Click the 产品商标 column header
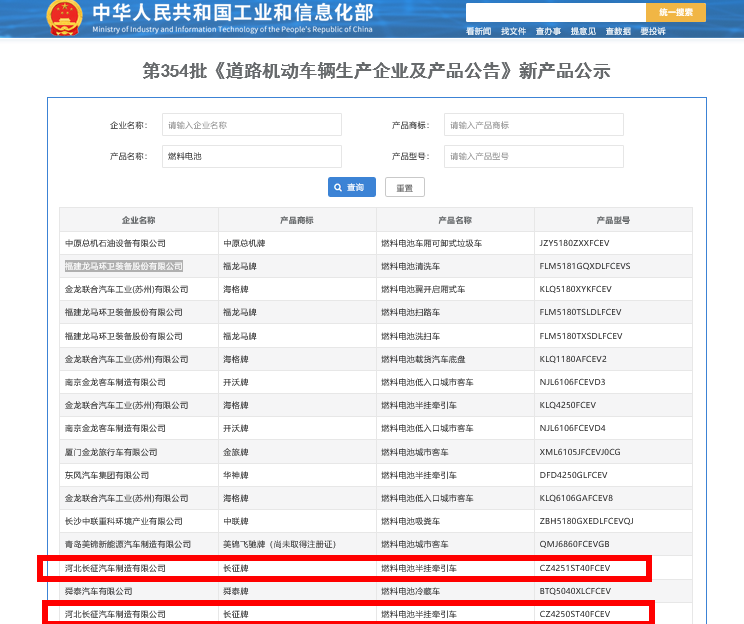This screenshot has height=624, width=744. click(x=297, y=220)
